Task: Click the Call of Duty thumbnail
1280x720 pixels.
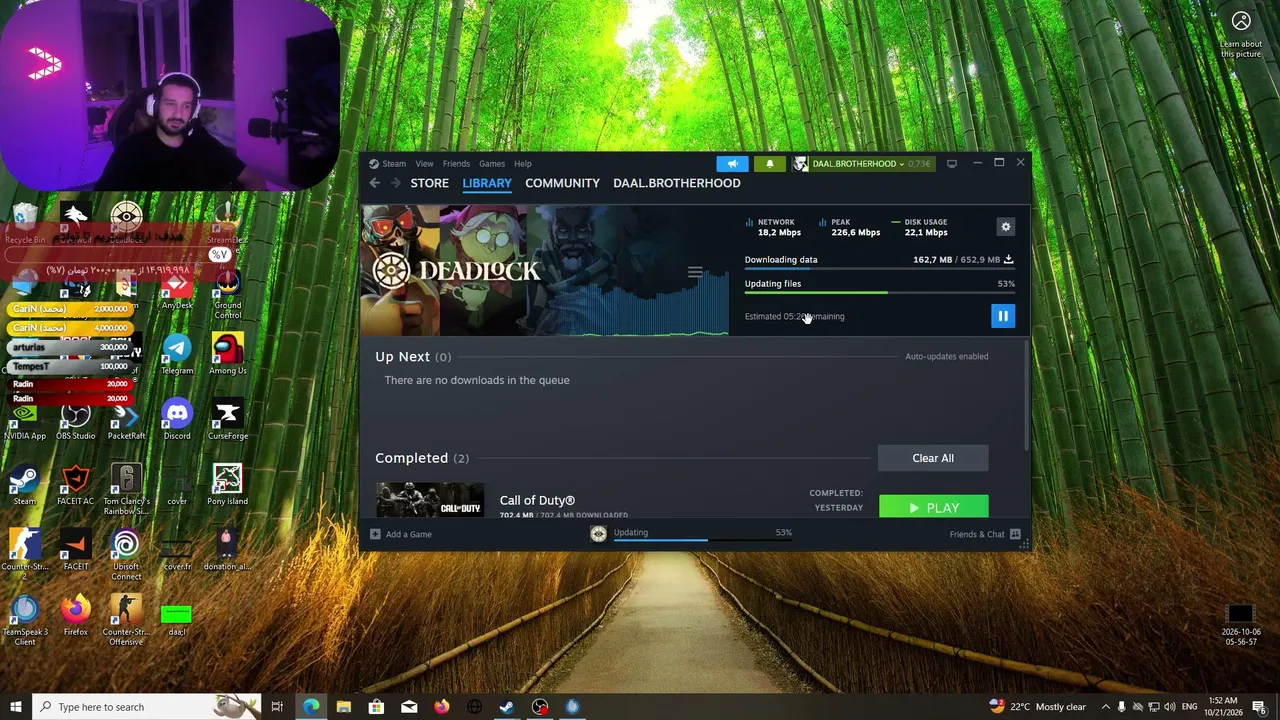Action: click(x=430, y=500)
